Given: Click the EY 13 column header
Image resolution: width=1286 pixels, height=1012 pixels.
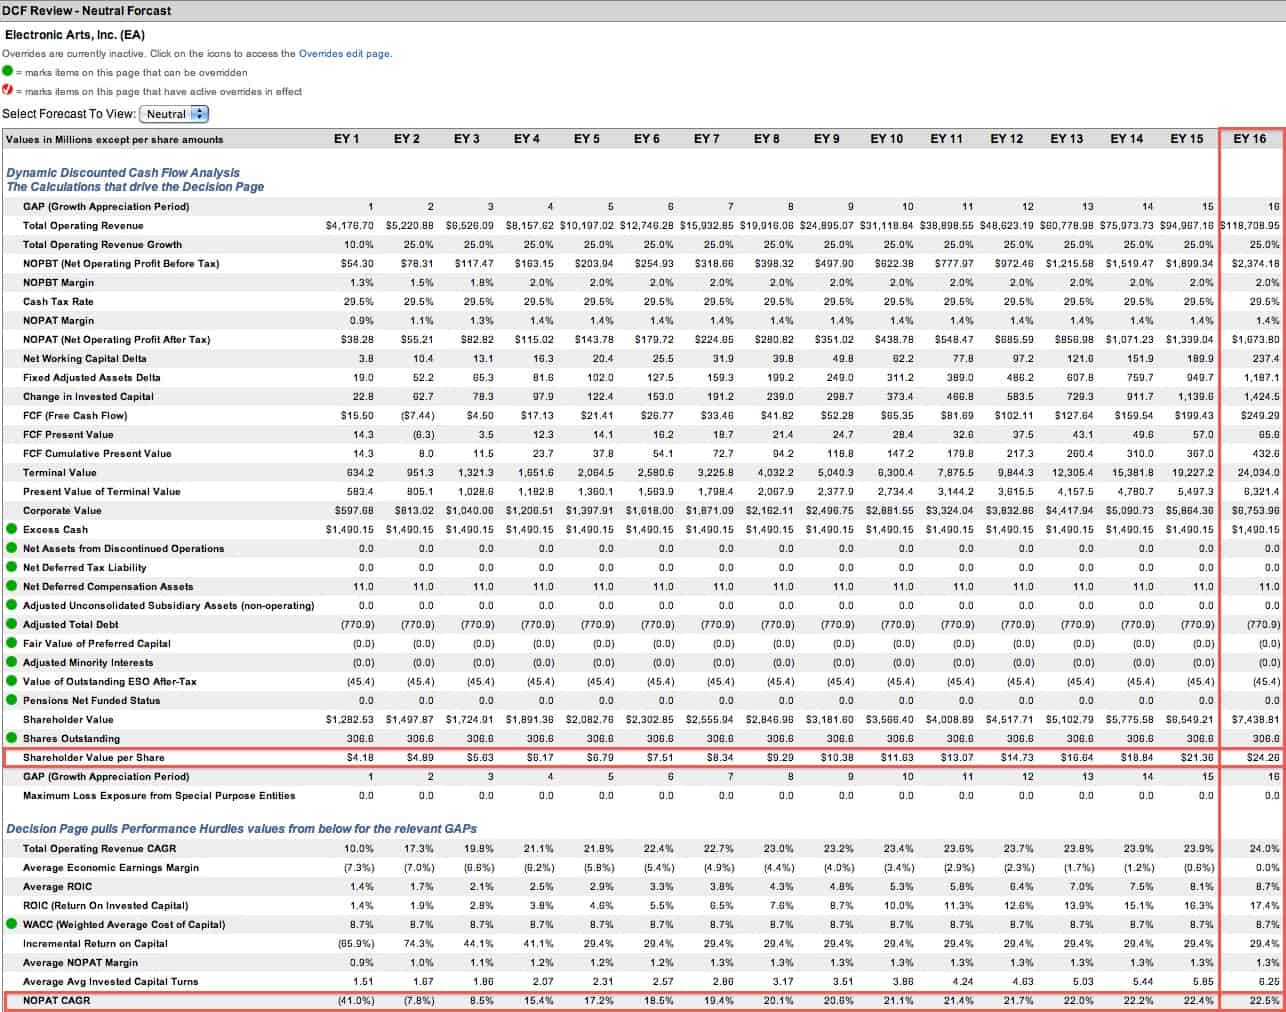Looking at the screenshot, I should point(1066,139).
